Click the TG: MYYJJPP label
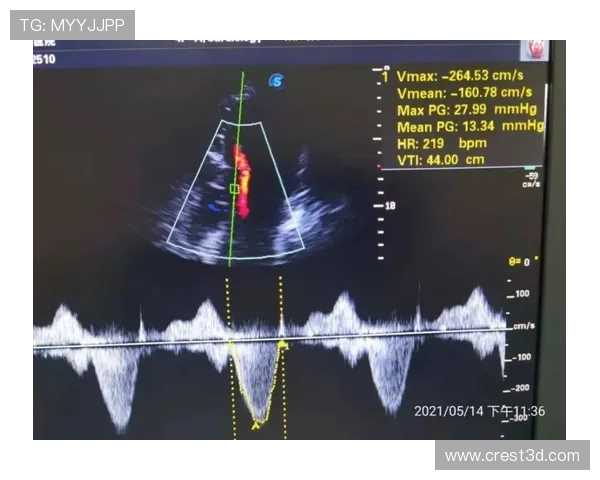Image resolution: width=600 pixels, height=480 pixels. (x=72, y=25)
